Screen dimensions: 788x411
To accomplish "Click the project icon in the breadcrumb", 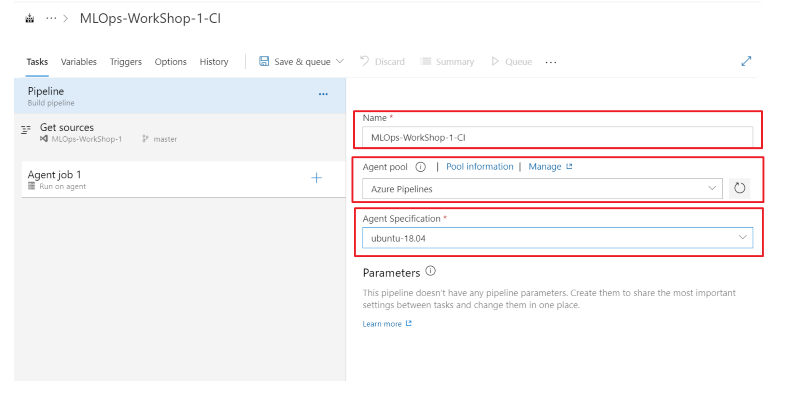I will [30, 19].
